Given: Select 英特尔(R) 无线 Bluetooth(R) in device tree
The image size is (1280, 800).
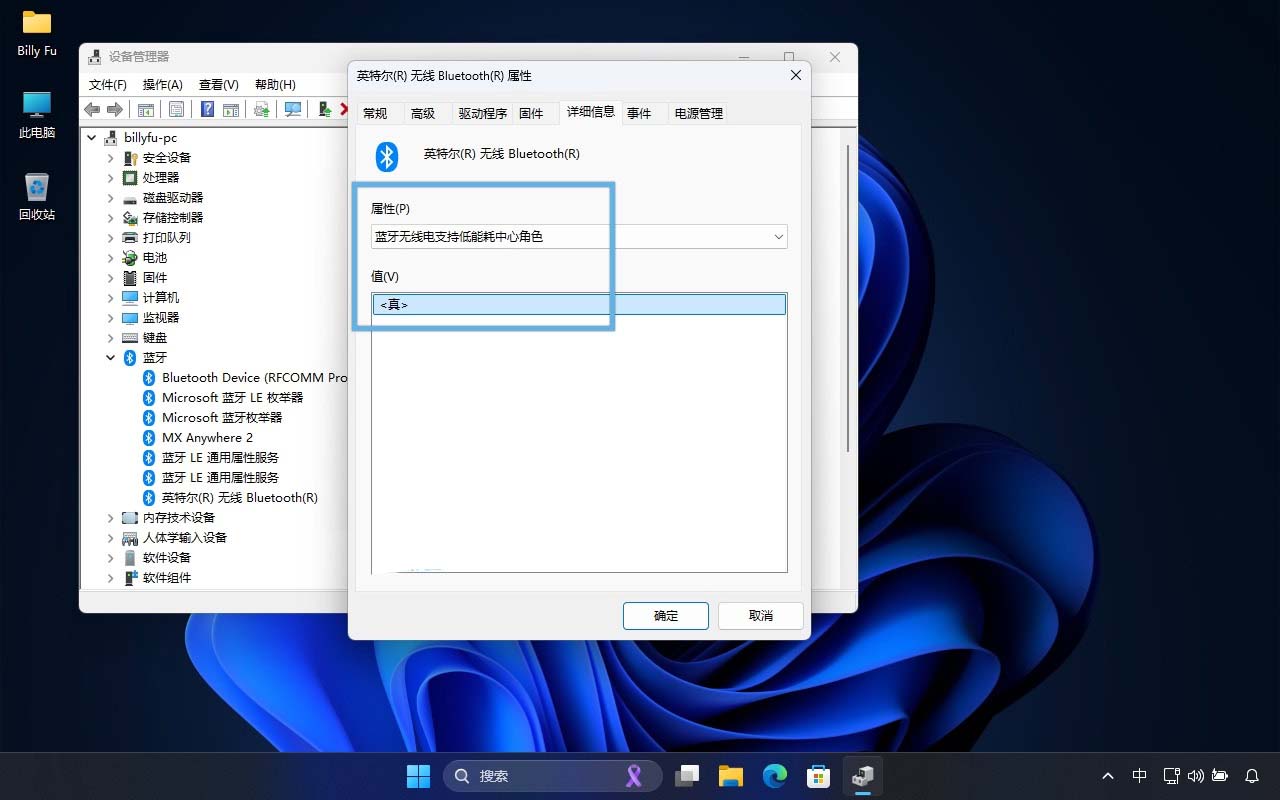Looking at the screenshot, I should tap(240, 497).
